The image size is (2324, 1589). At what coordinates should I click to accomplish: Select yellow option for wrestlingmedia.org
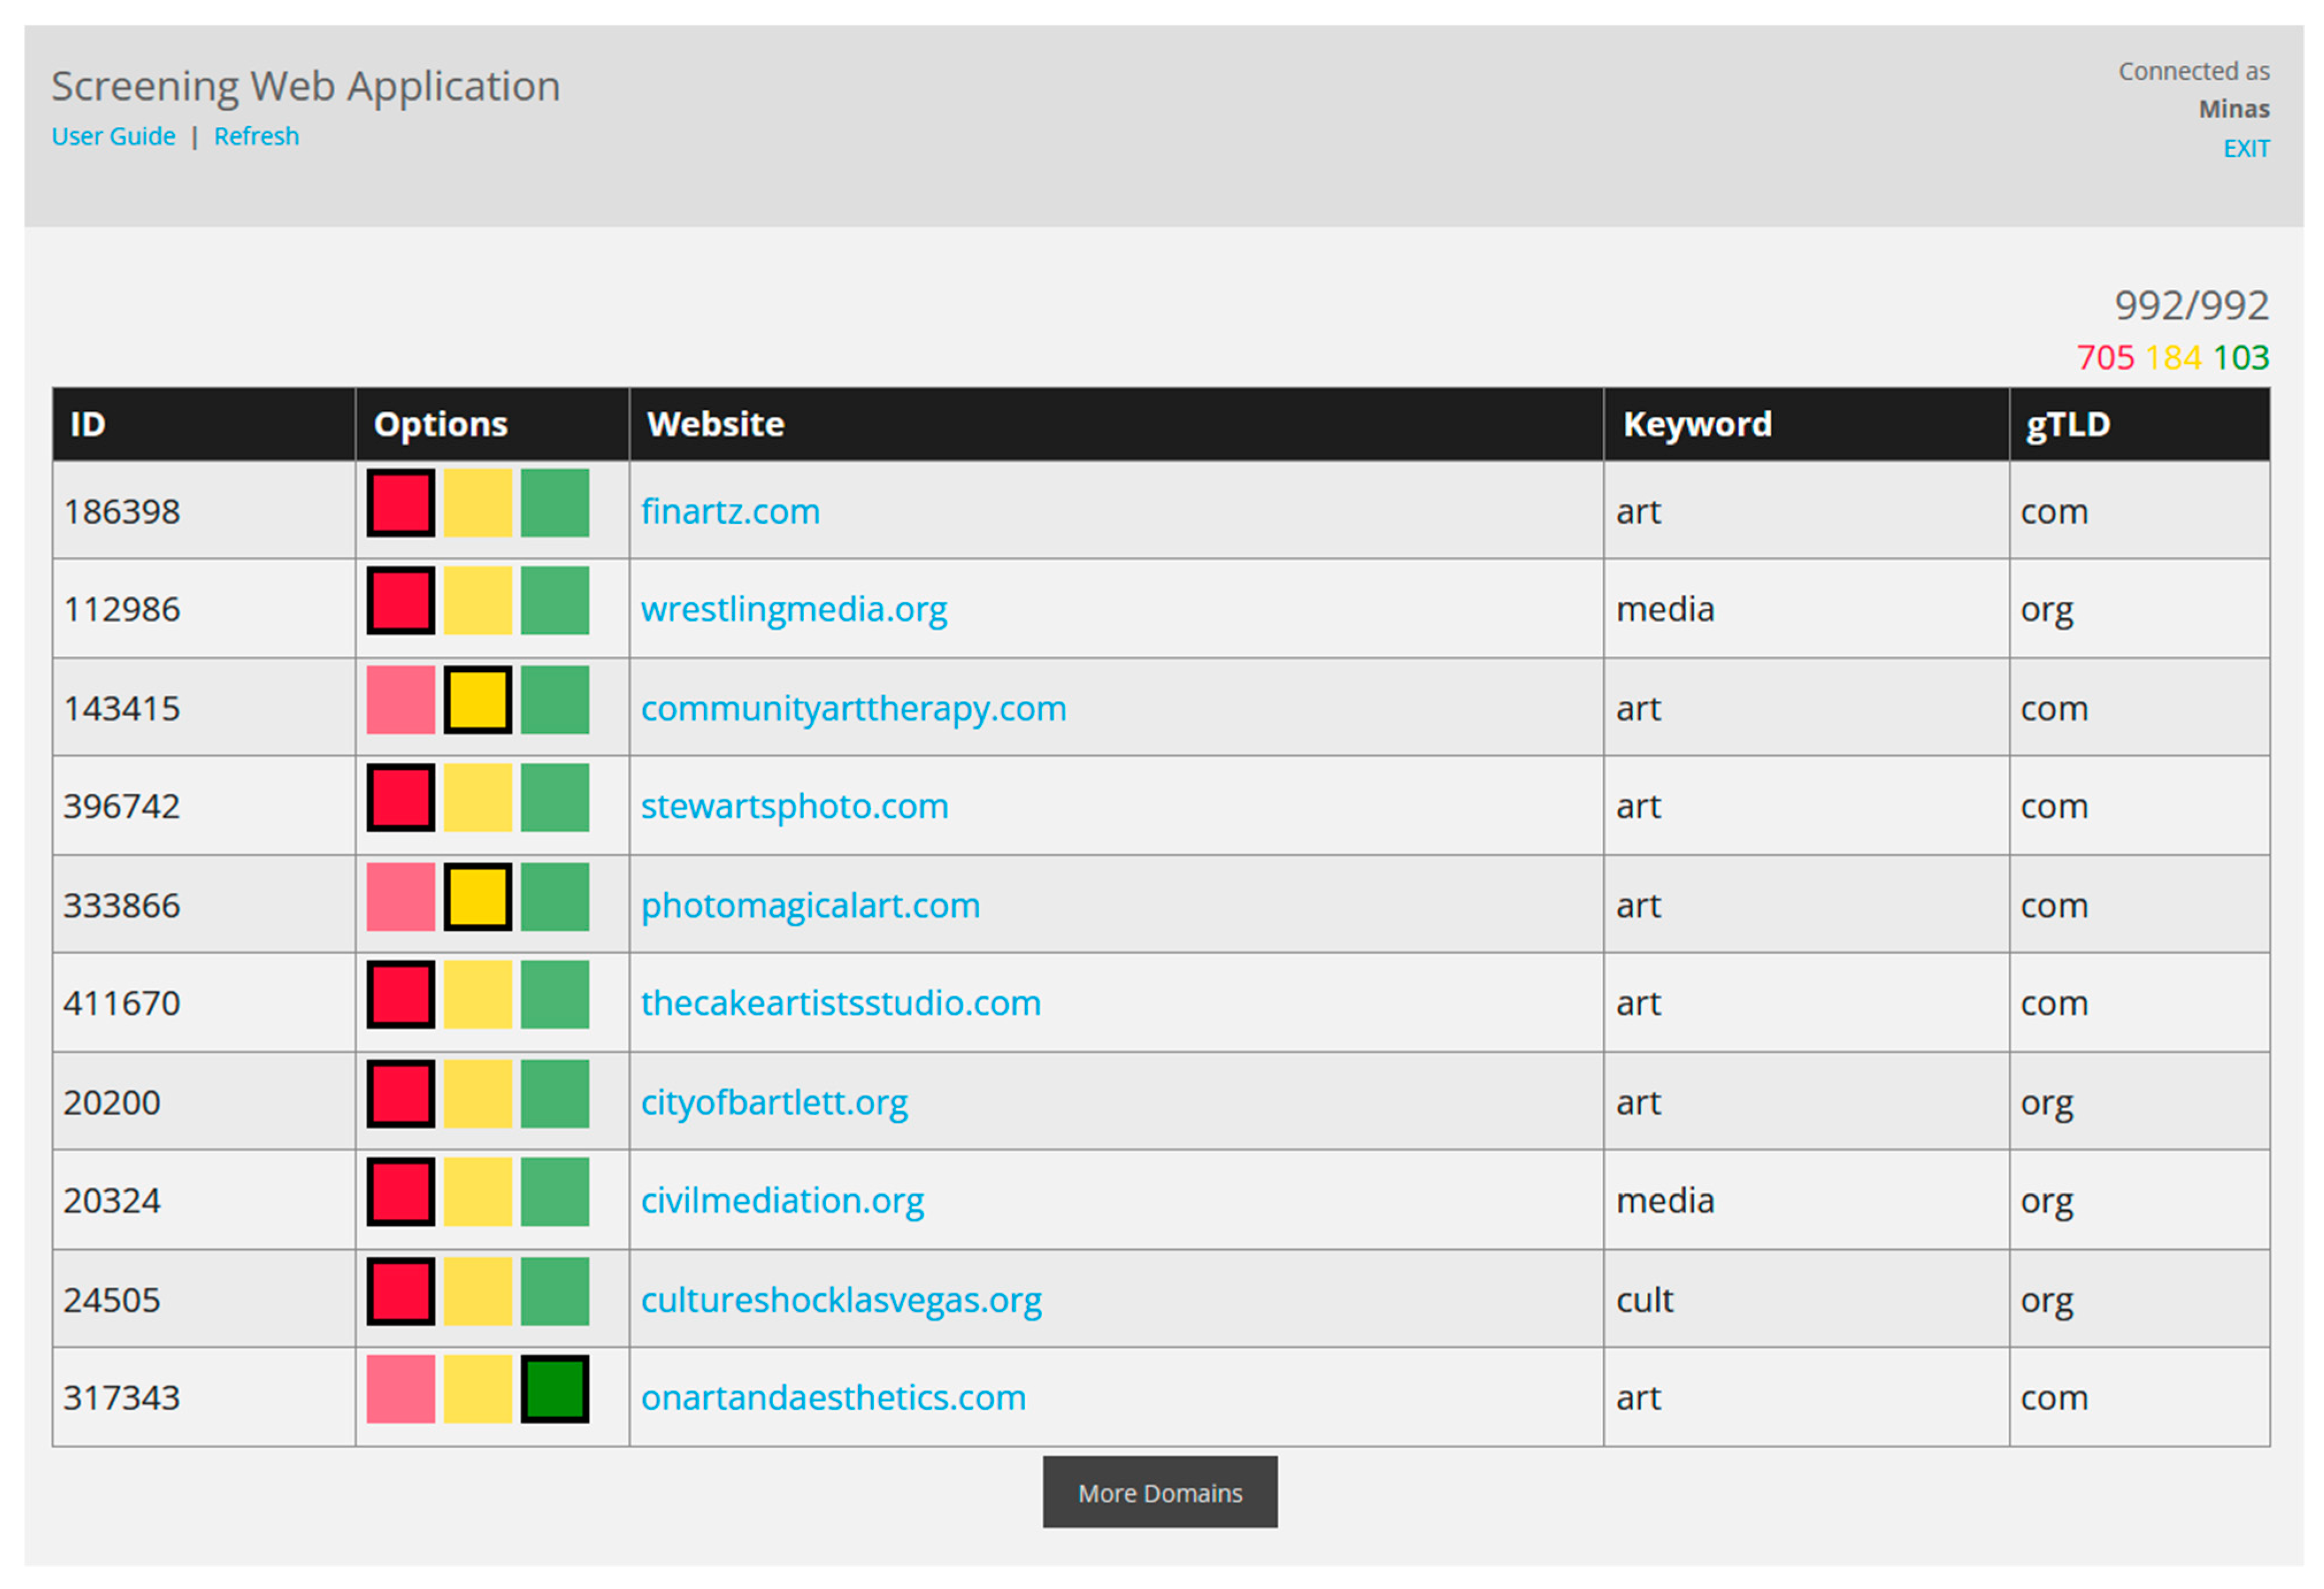[477, 601]
